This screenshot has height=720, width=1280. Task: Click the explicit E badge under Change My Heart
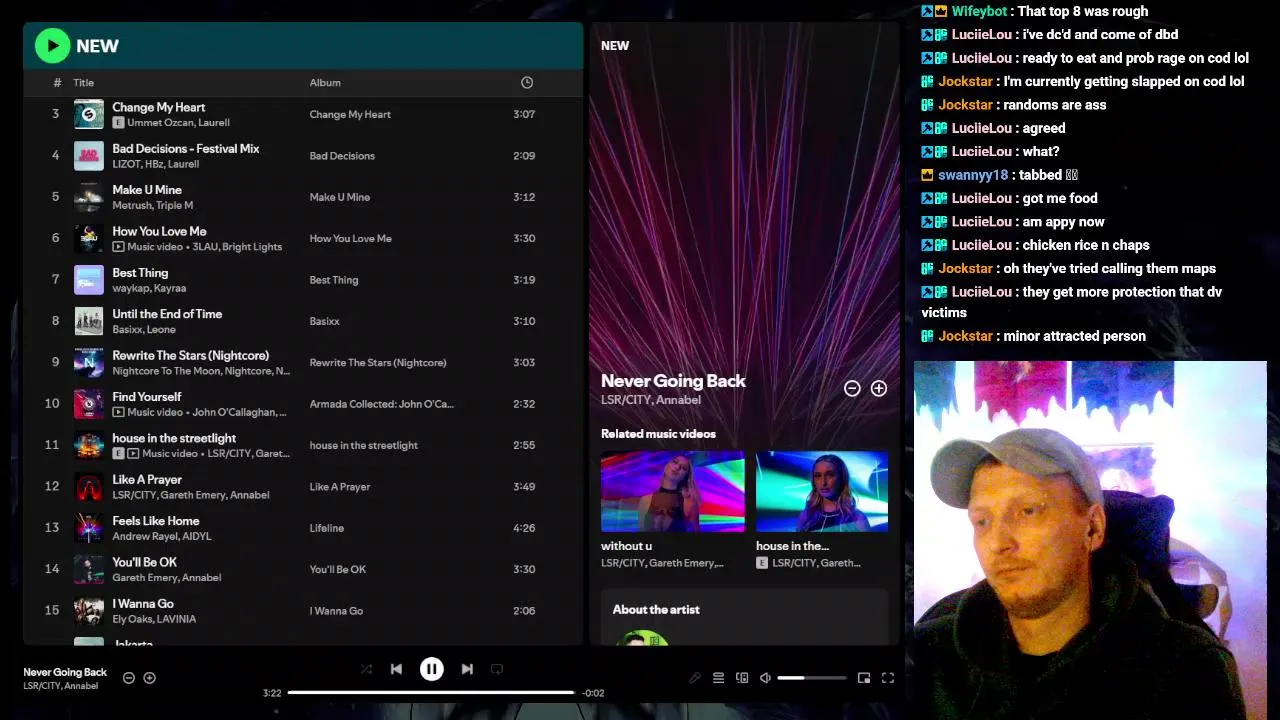pos(118,123)
